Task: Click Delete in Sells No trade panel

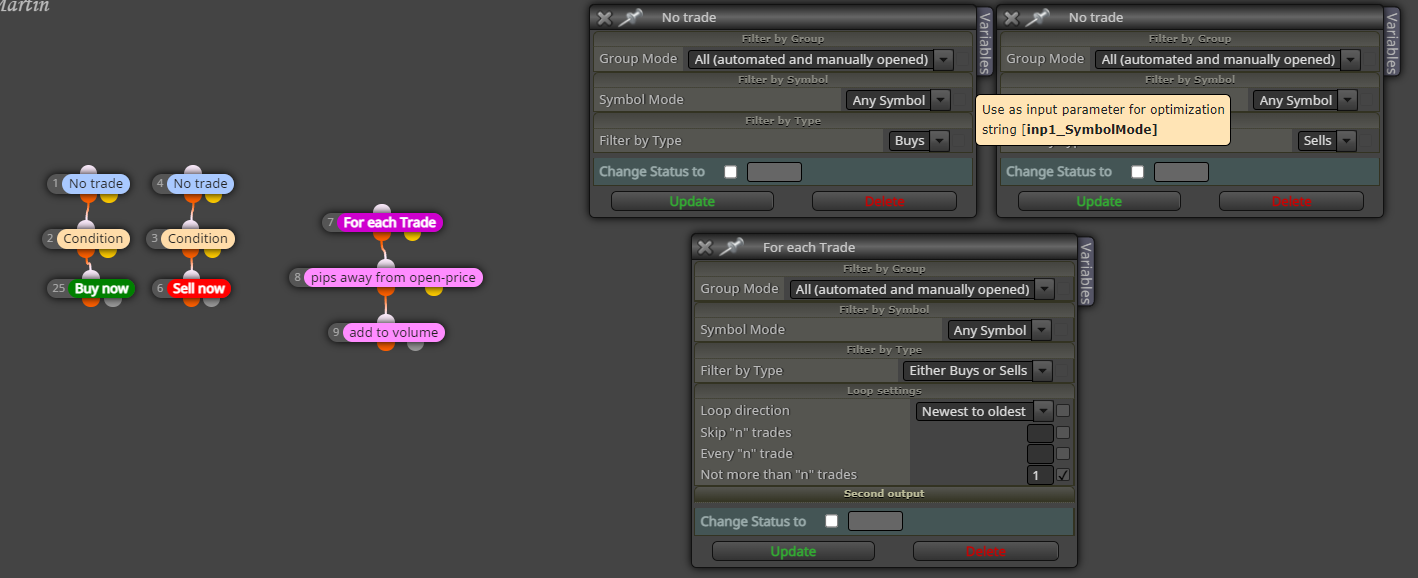Action: 1291,201
